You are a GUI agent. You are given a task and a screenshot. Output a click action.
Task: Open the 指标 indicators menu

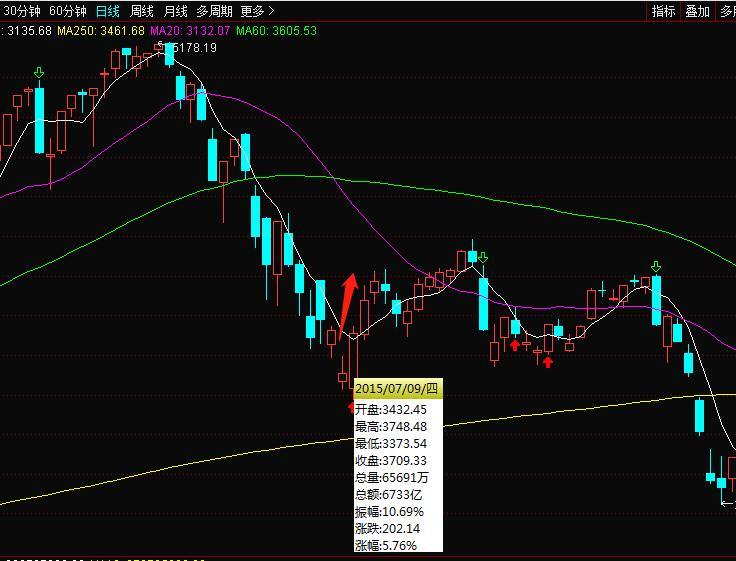coord(663,11)
